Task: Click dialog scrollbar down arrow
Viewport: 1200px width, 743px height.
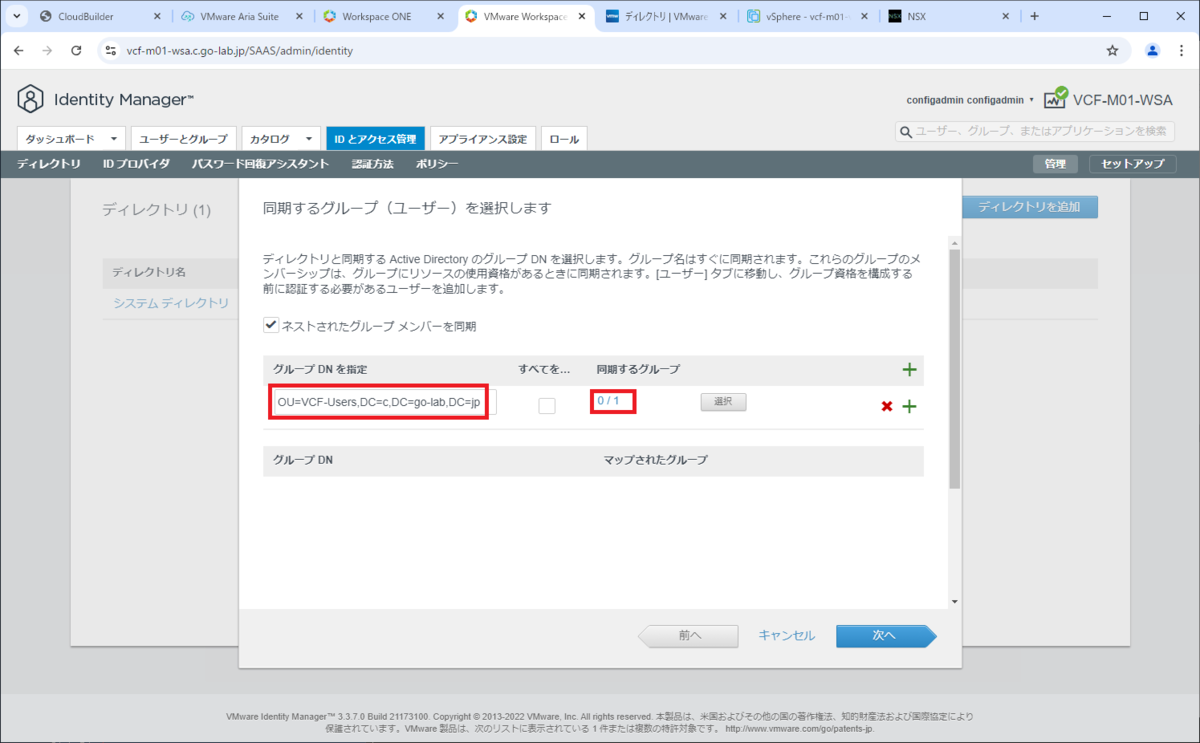Action: coord(955,602)
